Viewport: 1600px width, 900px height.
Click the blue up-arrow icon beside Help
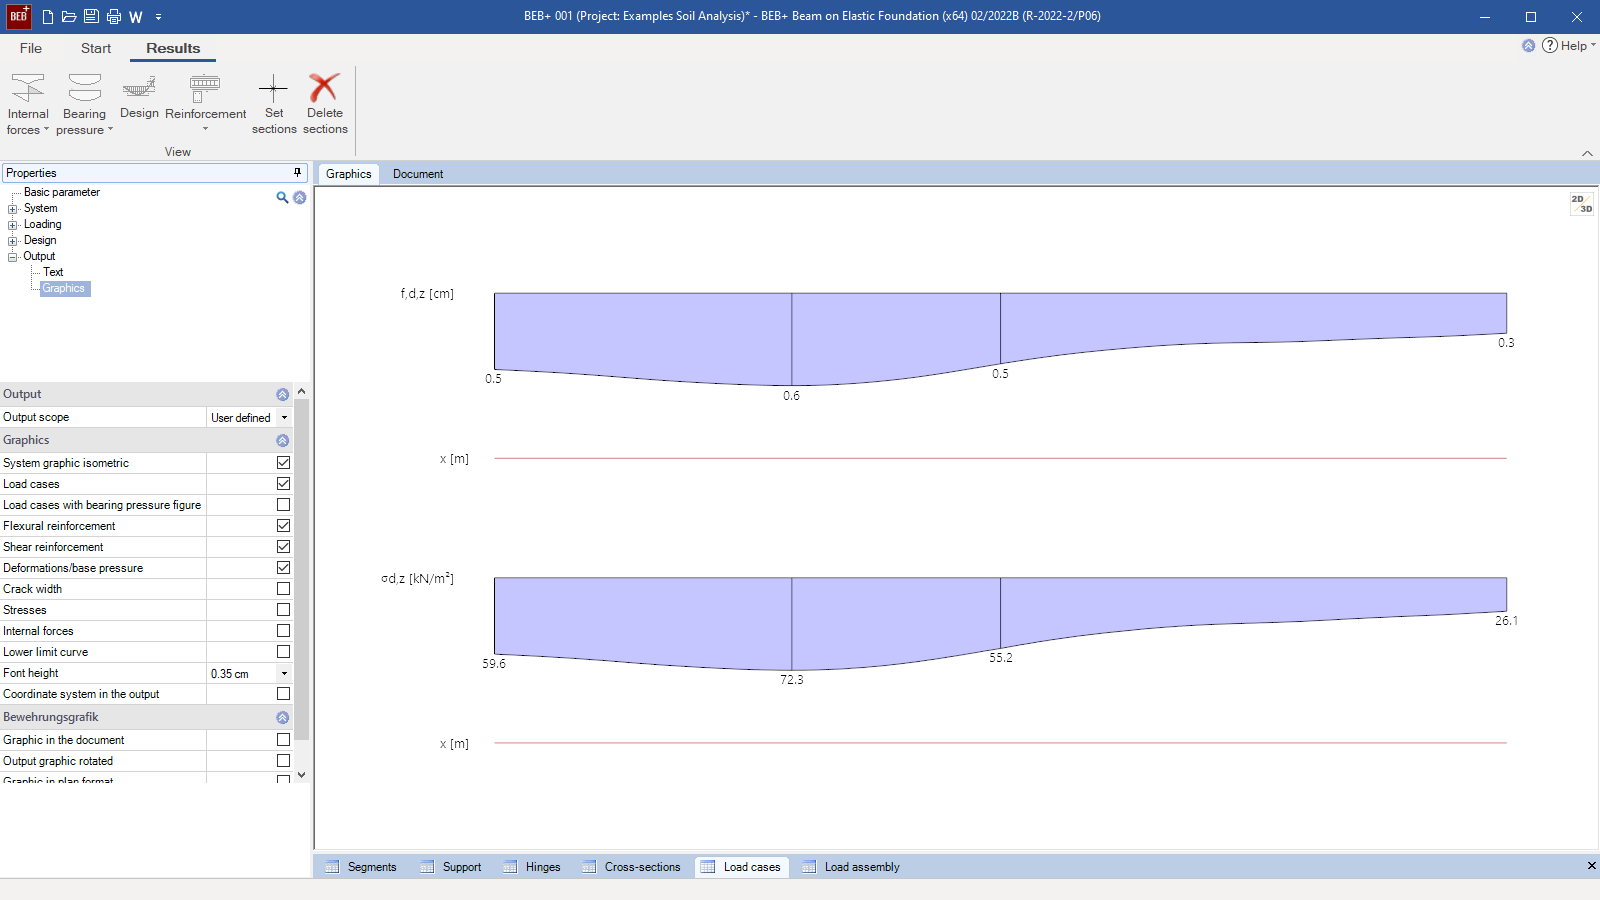pyautogui.click(x=1528, y=45)
